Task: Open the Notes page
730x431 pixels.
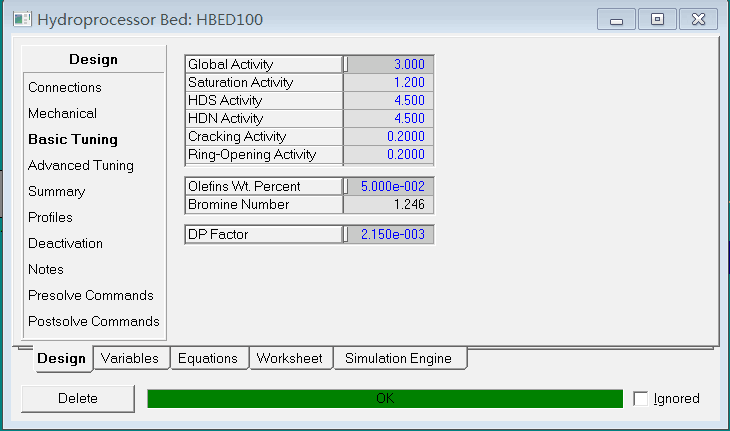Action: pos(46,269)
